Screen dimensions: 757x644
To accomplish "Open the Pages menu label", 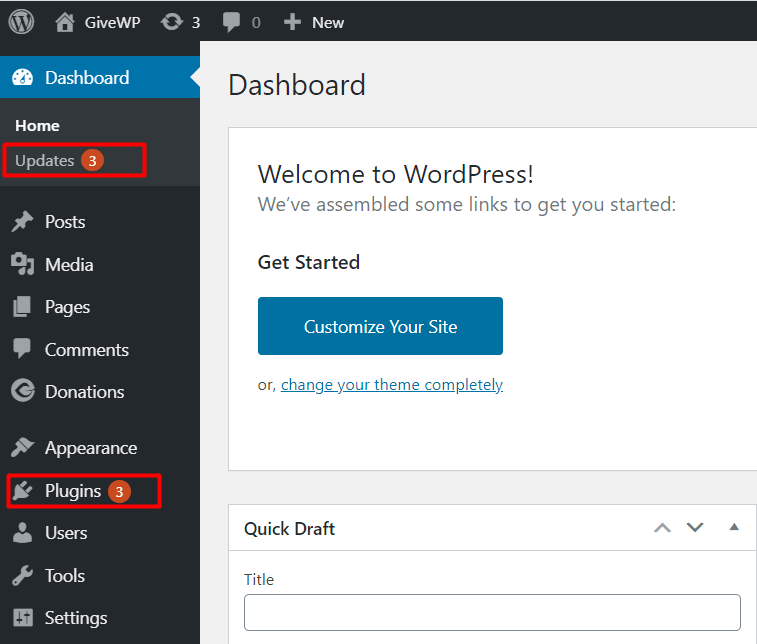I will (x=68, y=307).
